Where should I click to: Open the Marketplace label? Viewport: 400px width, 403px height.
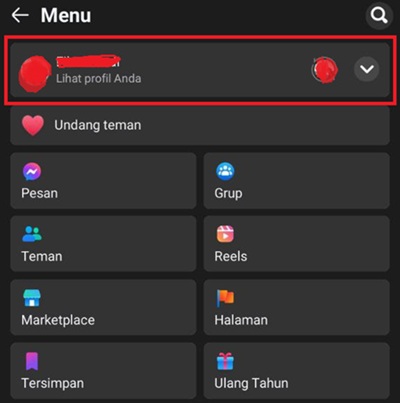click(x=58, y=320)
